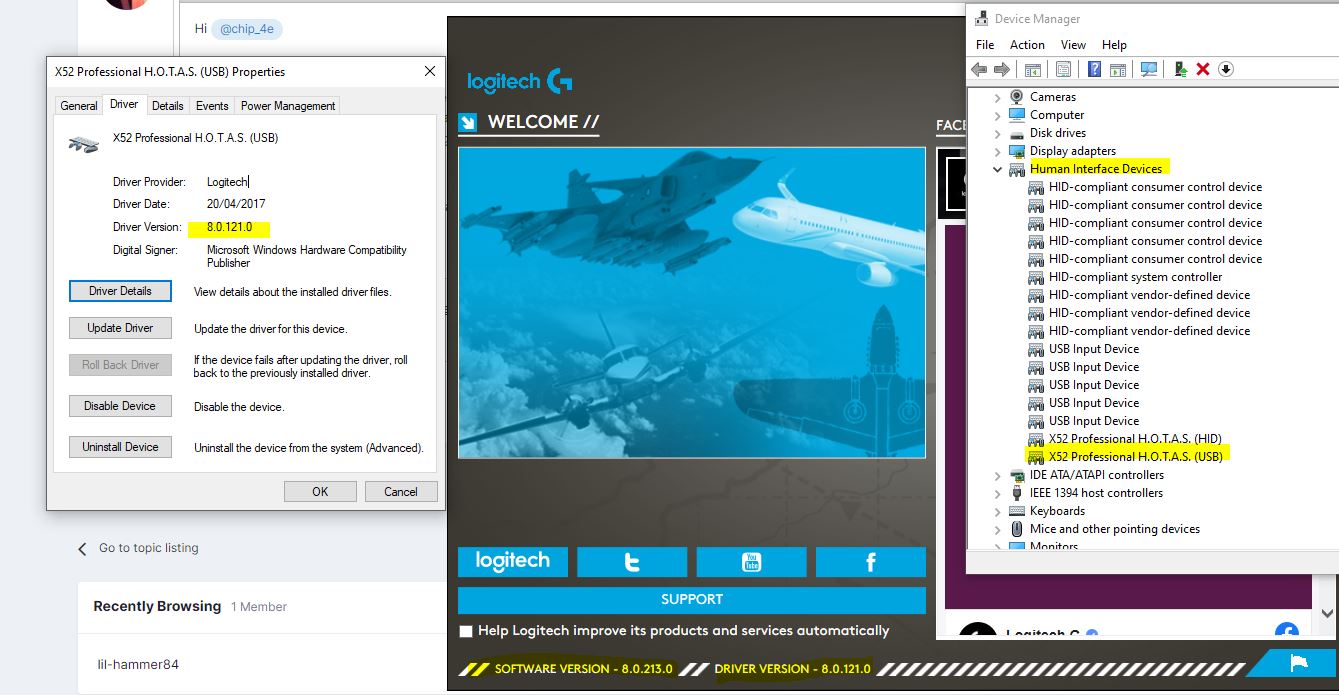Switch to the Power Management tab
Screen dimensions: 1339x695
(288, 106)
